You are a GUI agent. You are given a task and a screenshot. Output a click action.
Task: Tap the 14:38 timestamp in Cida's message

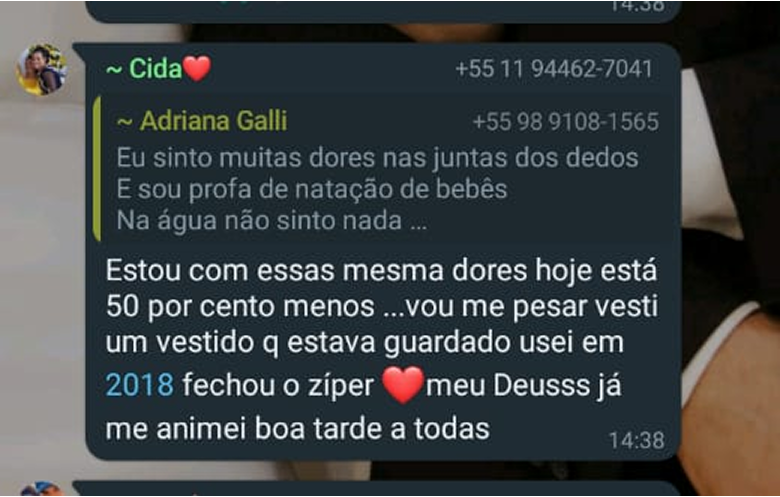637,440
